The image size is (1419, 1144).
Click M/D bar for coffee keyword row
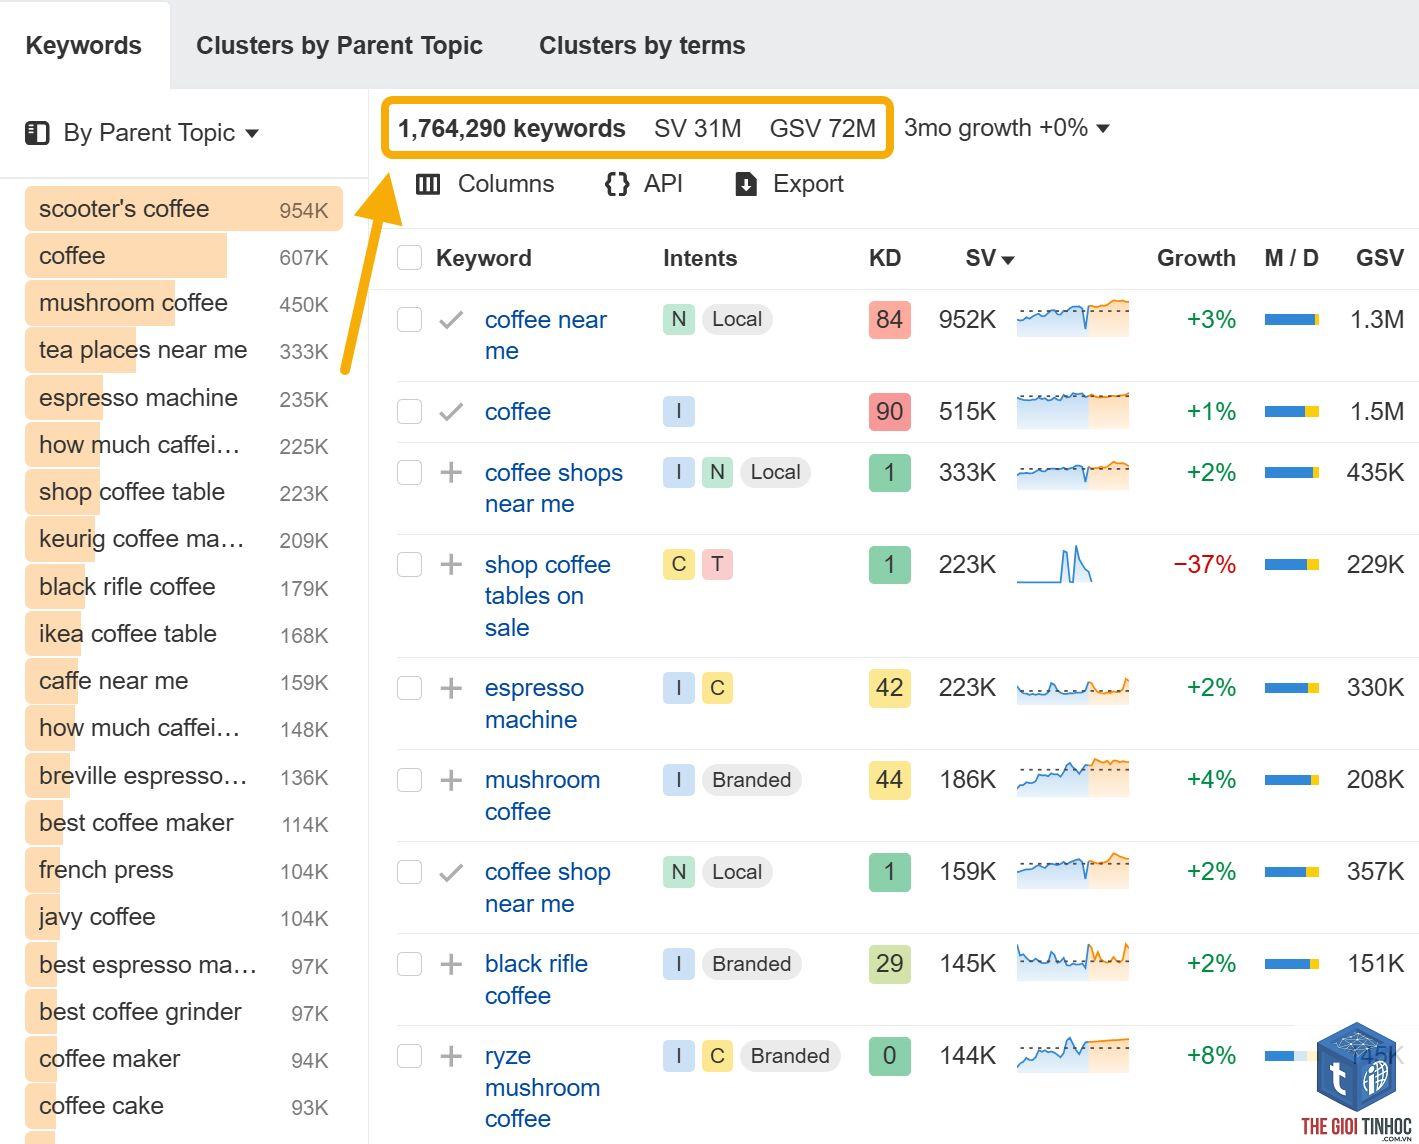1292,411
